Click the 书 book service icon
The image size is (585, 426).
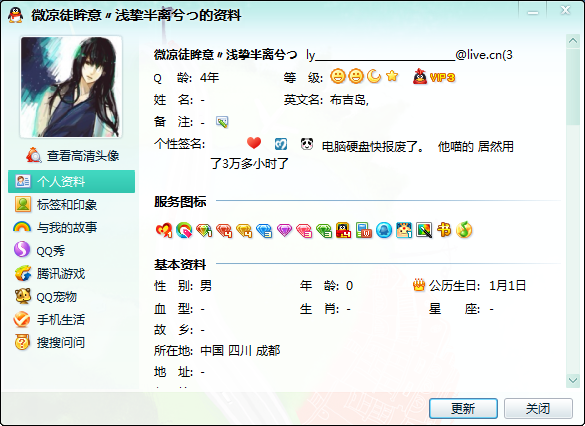click(444, 230)
